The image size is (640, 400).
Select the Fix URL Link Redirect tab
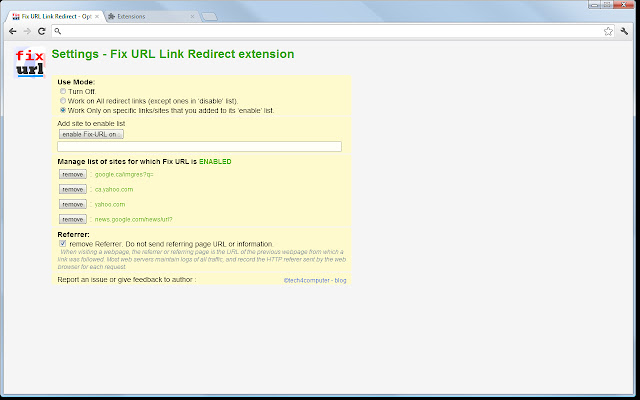(55, 17)
